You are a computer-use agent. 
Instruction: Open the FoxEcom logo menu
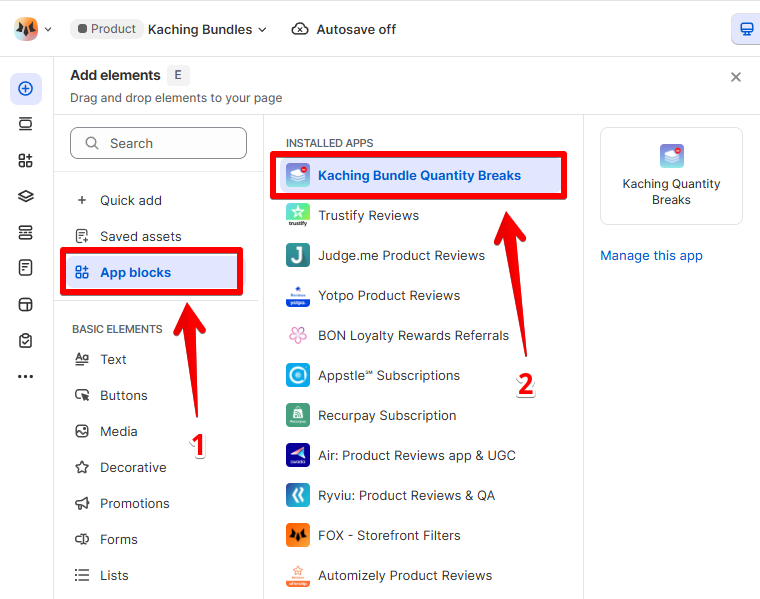26,29
